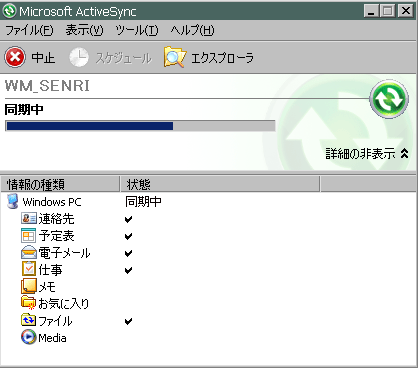Open the ヘルプ(H) menu

pos(192,30)
